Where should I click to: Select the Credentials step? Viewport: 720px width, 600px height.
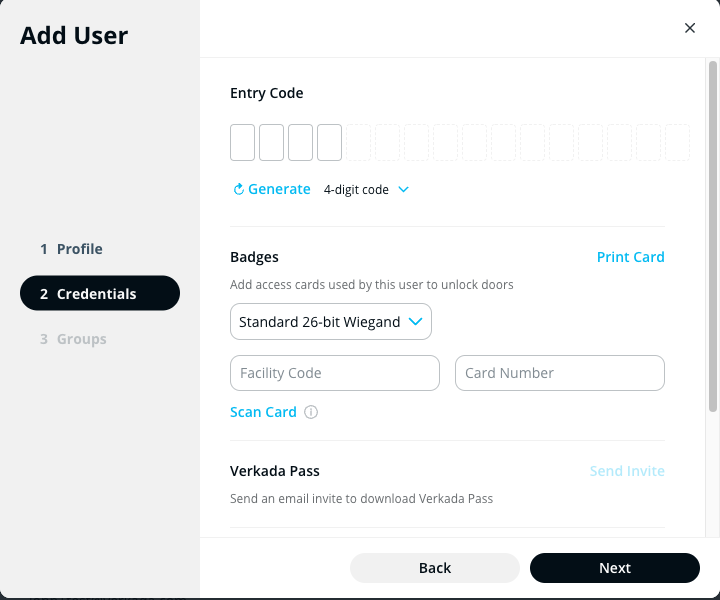[x=99, y=294]
